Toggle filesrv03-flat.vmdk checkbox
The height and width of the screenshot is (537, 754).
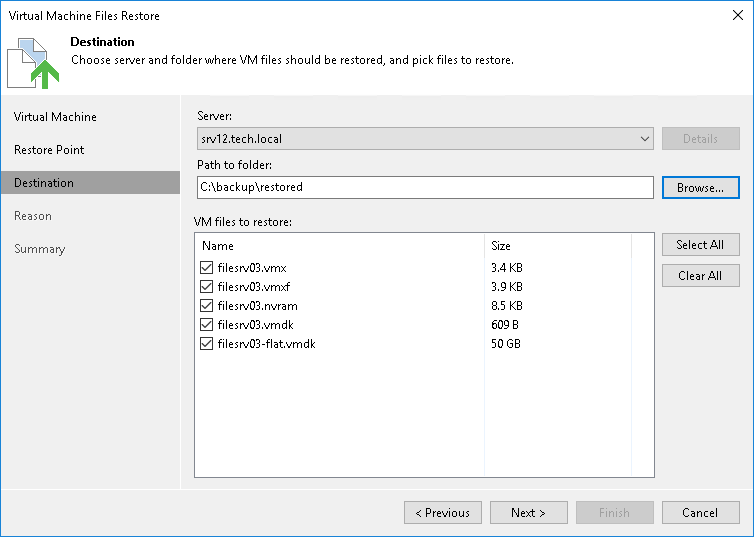[206, 344]
